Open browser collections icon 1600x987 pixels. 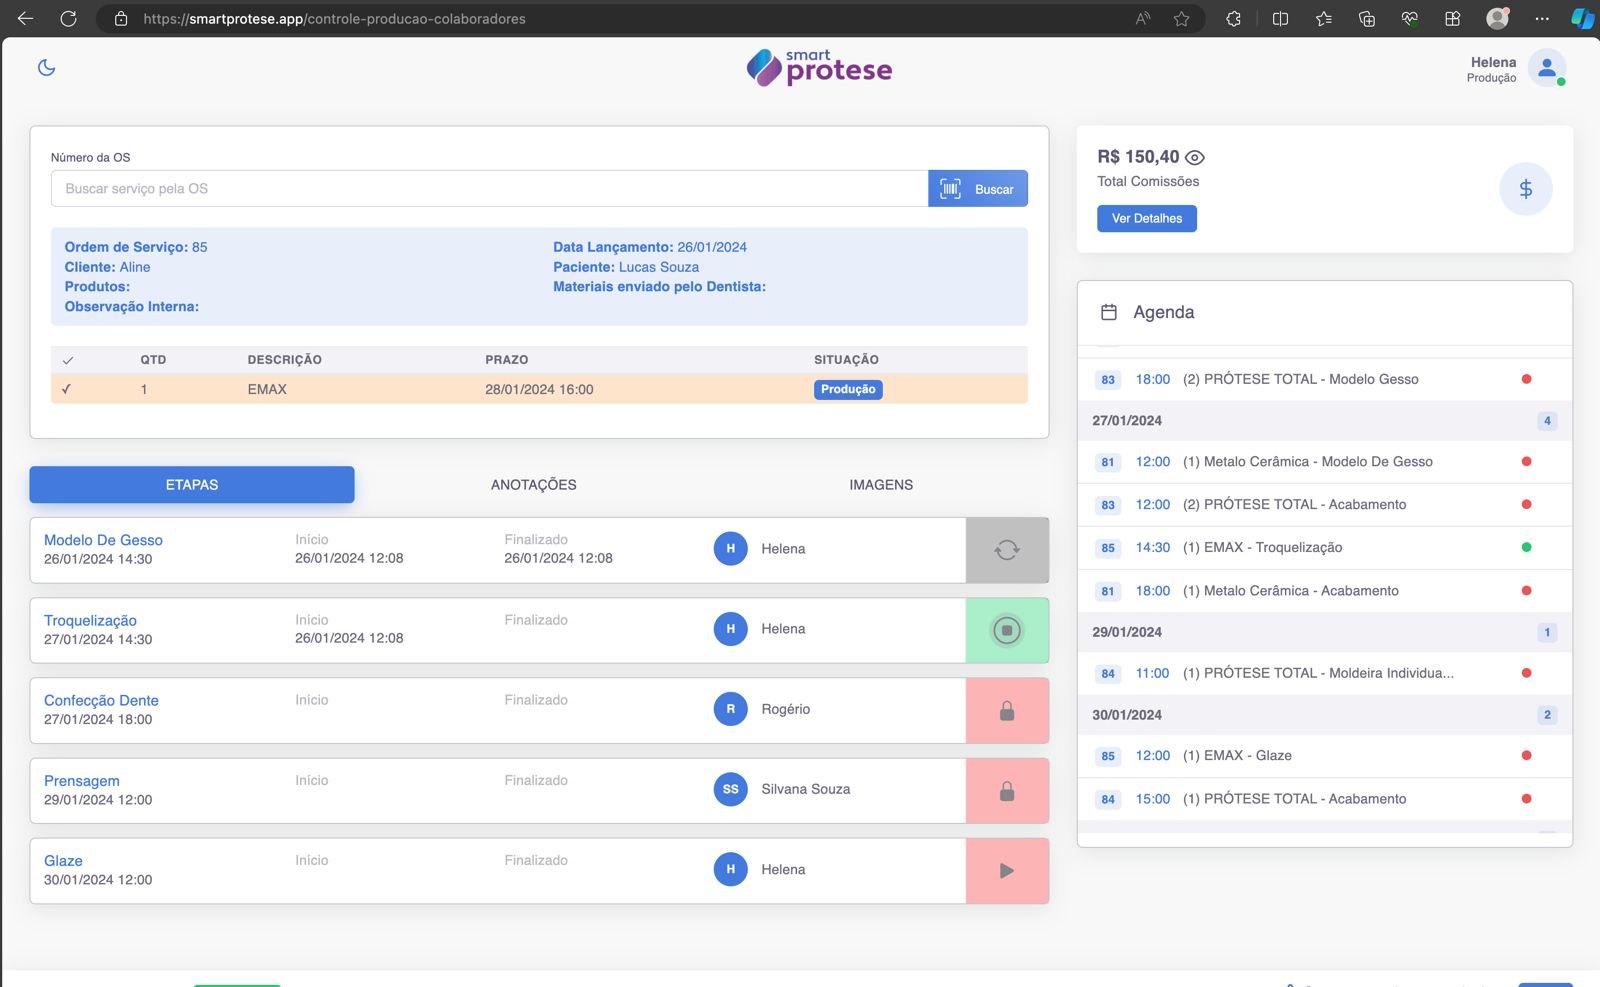point(1367,19)
